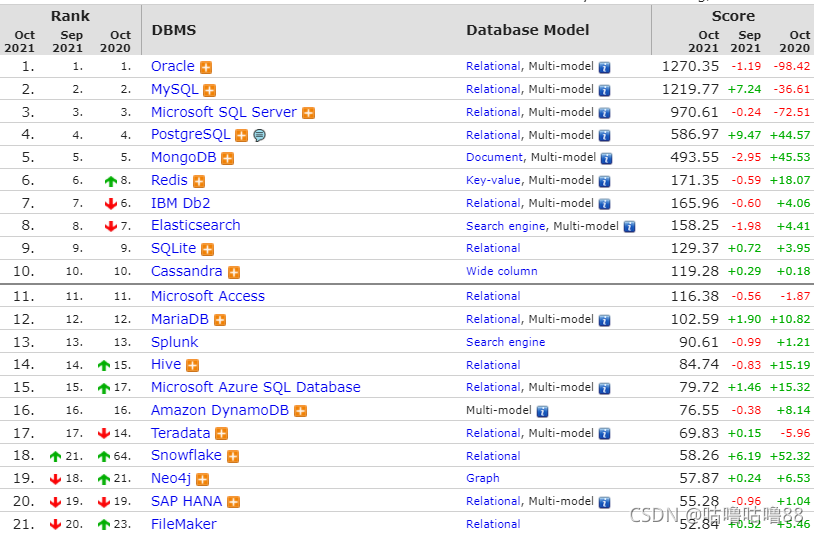Click the plus icon next to Oracle
Viewport: 818px width, 533px height.
coord(206,67)
